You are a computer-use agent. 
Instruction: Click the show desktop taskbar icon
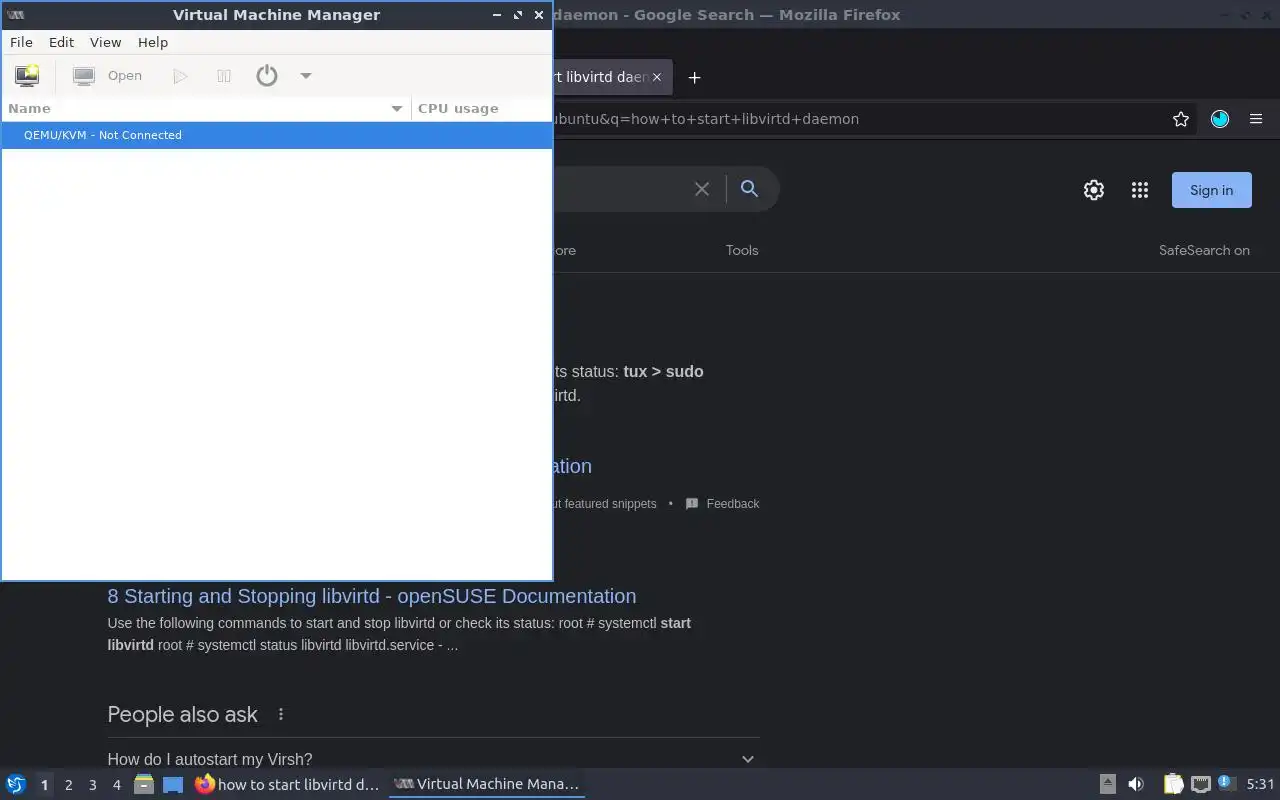tap(173, 785)
